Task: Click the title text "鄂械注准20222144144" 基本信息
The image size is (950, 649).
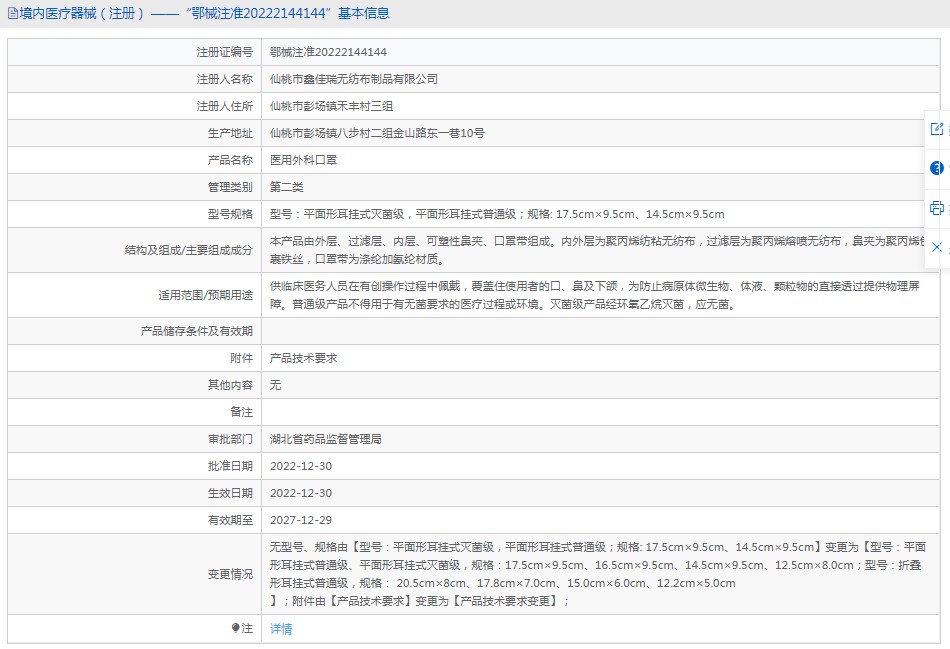Action: [x=288, y=13]
